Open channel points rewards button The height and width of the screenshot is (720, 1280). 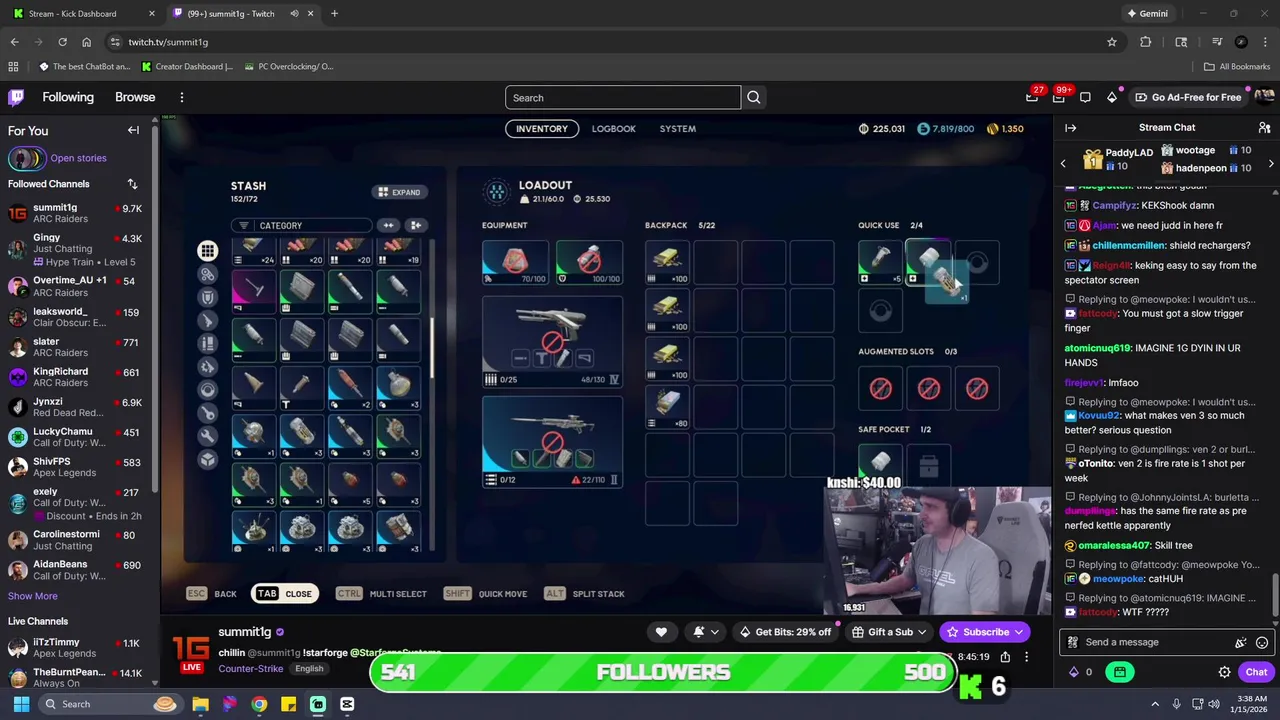(1121, 672)
